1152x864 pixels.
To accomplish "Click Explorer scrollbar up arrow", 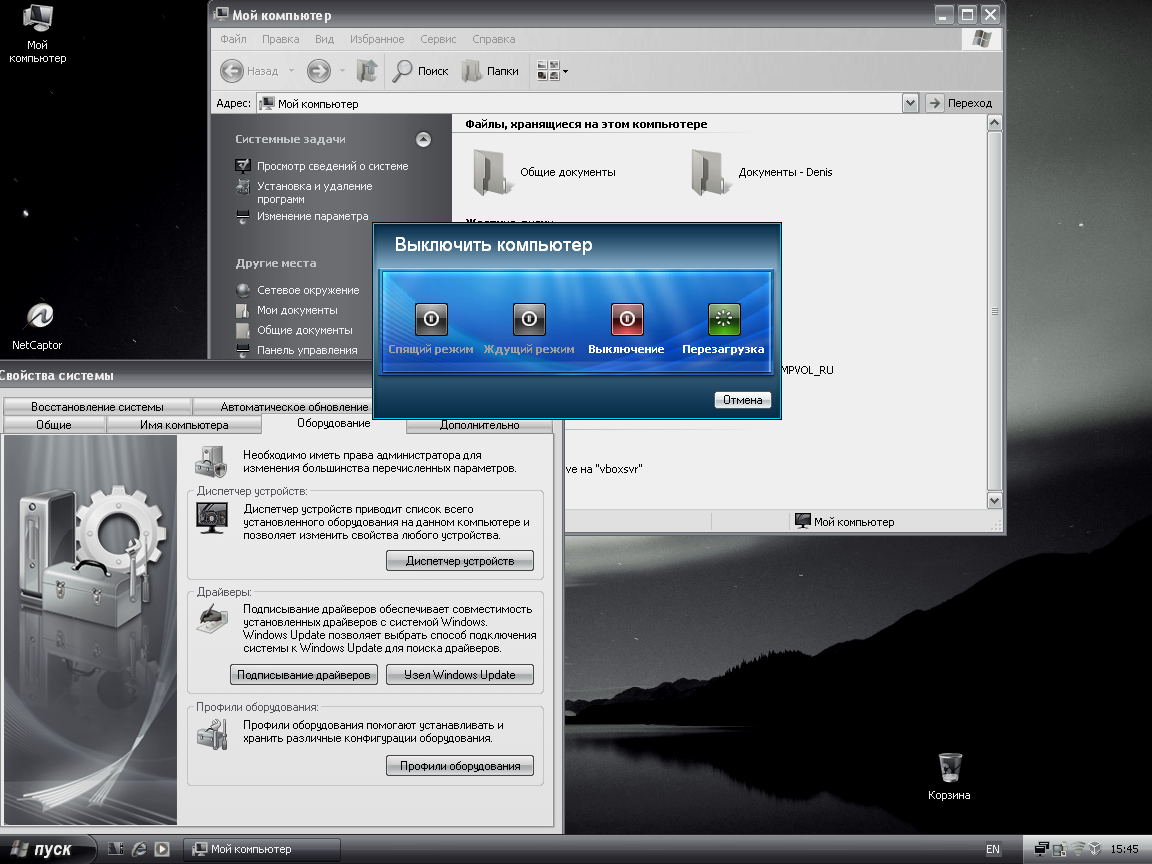I will (x=994, y=123).
